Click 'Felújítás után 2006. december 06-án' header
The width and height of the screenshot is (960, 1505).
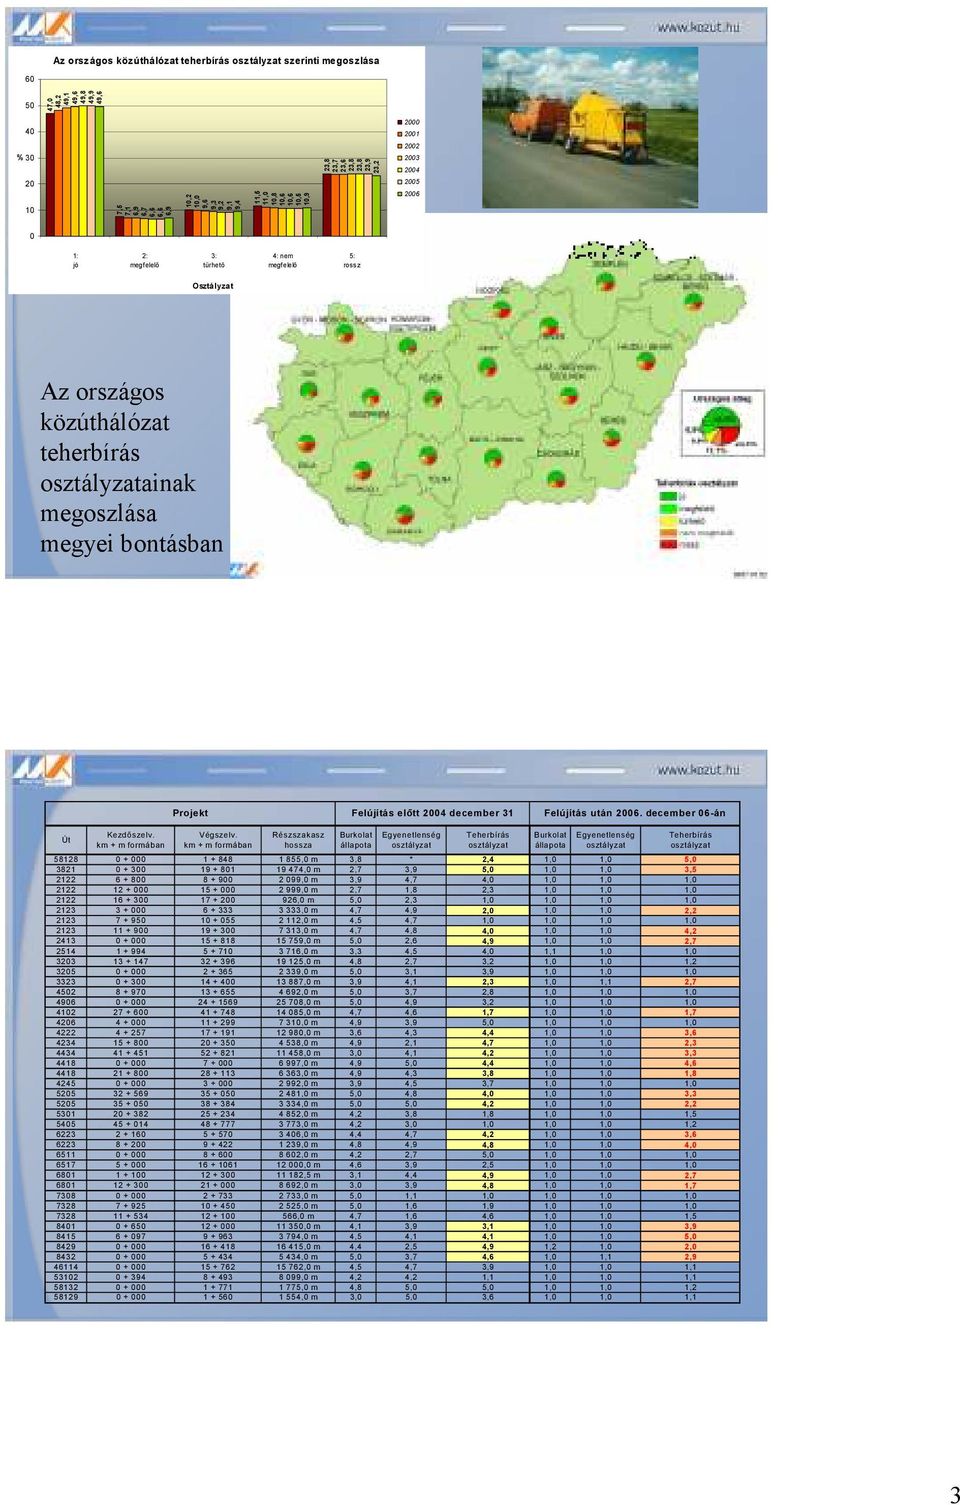pyautogui.click(x=635, y=813)
